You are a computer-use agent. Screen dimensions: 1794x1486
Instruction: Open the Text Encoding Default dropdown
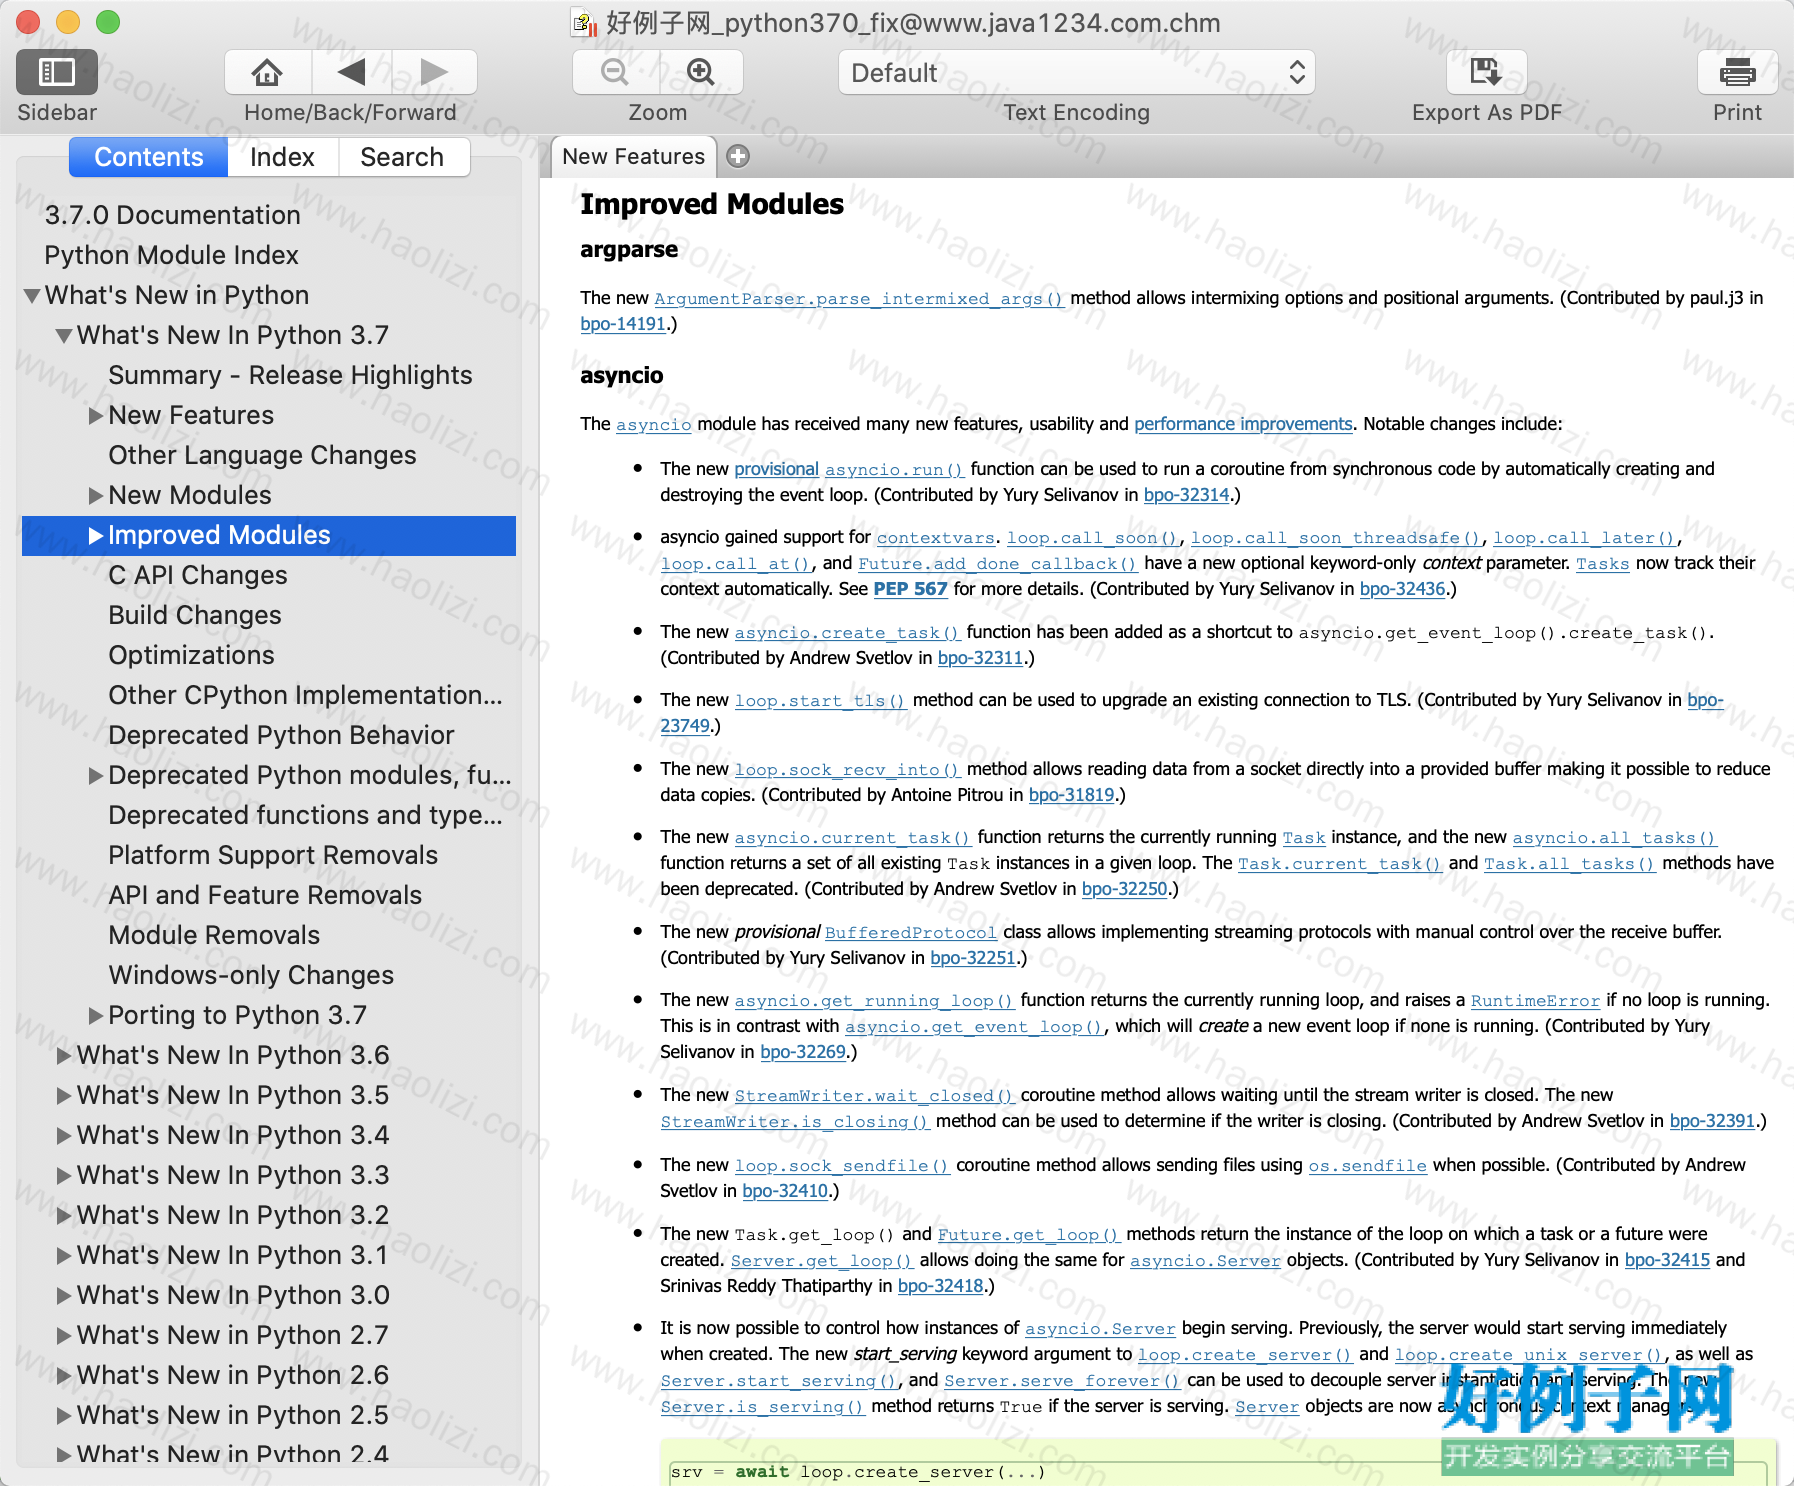point(1076,72)
